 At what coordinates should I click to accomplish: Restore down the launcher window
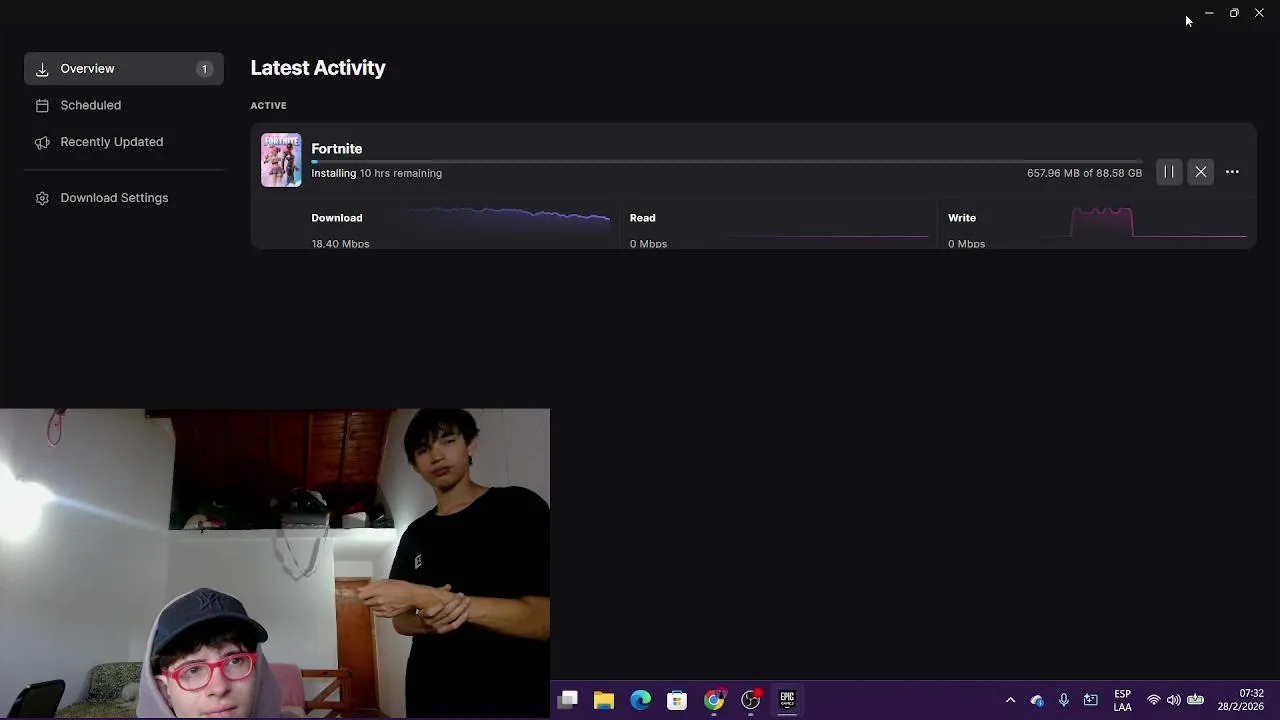[x=1234, y=13]
